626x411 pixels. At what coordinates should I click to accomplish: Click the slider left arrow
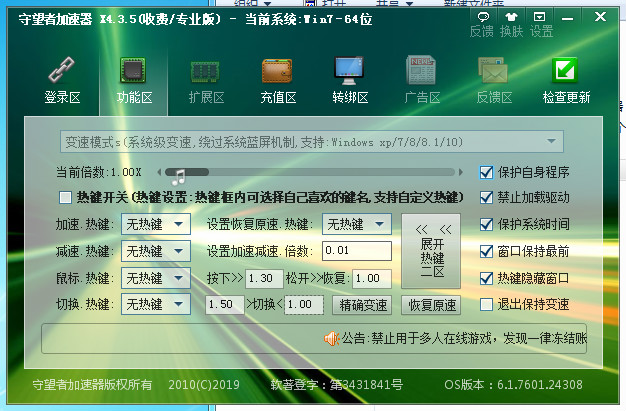(x=159, y=172)
